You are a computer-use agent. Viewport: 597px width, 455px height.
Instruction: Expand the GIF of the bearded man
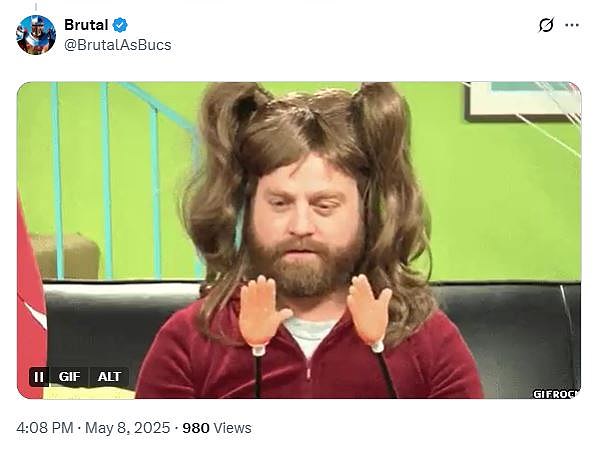click(x=299, y=240)
